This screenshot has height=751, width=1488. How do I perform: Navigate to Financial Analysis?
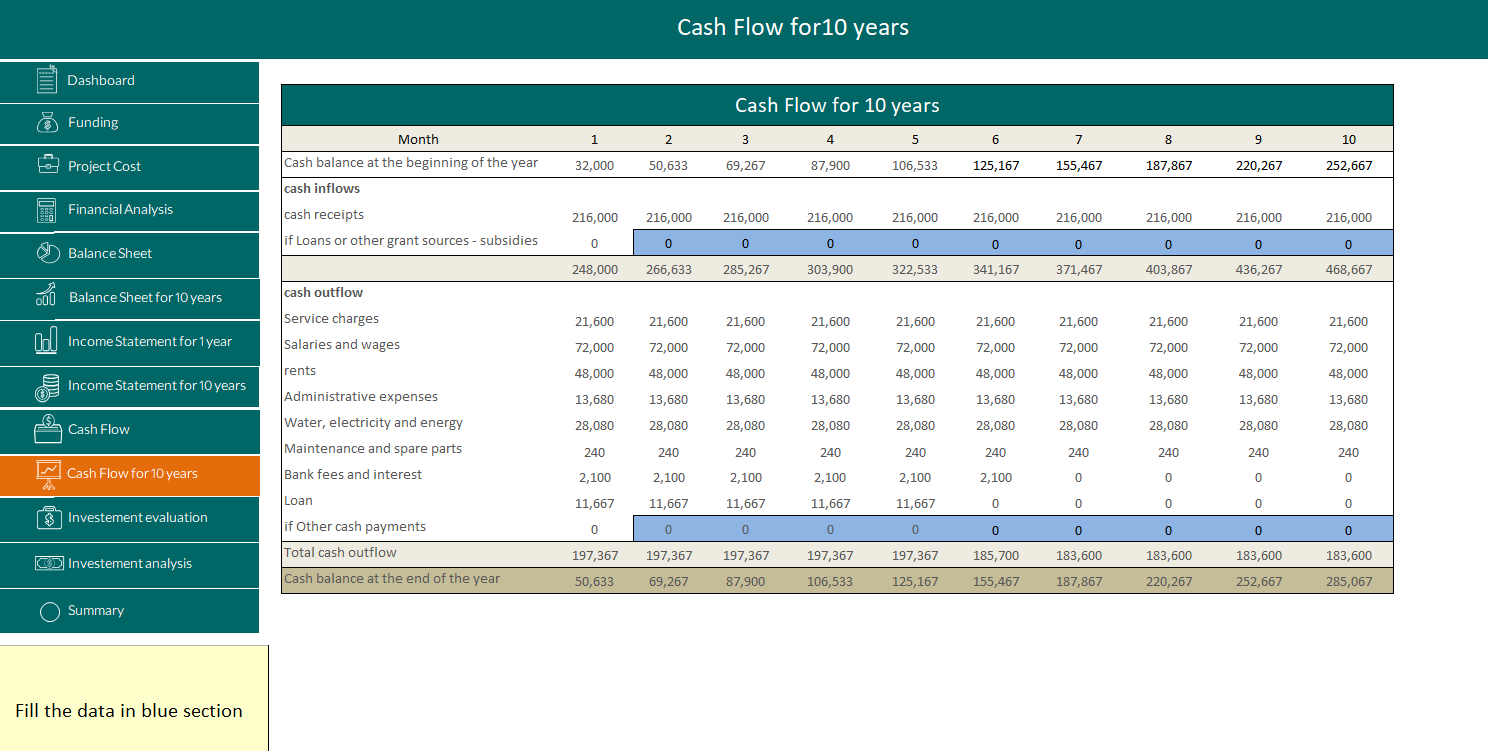pyautogui.click(x=129, y=210)
